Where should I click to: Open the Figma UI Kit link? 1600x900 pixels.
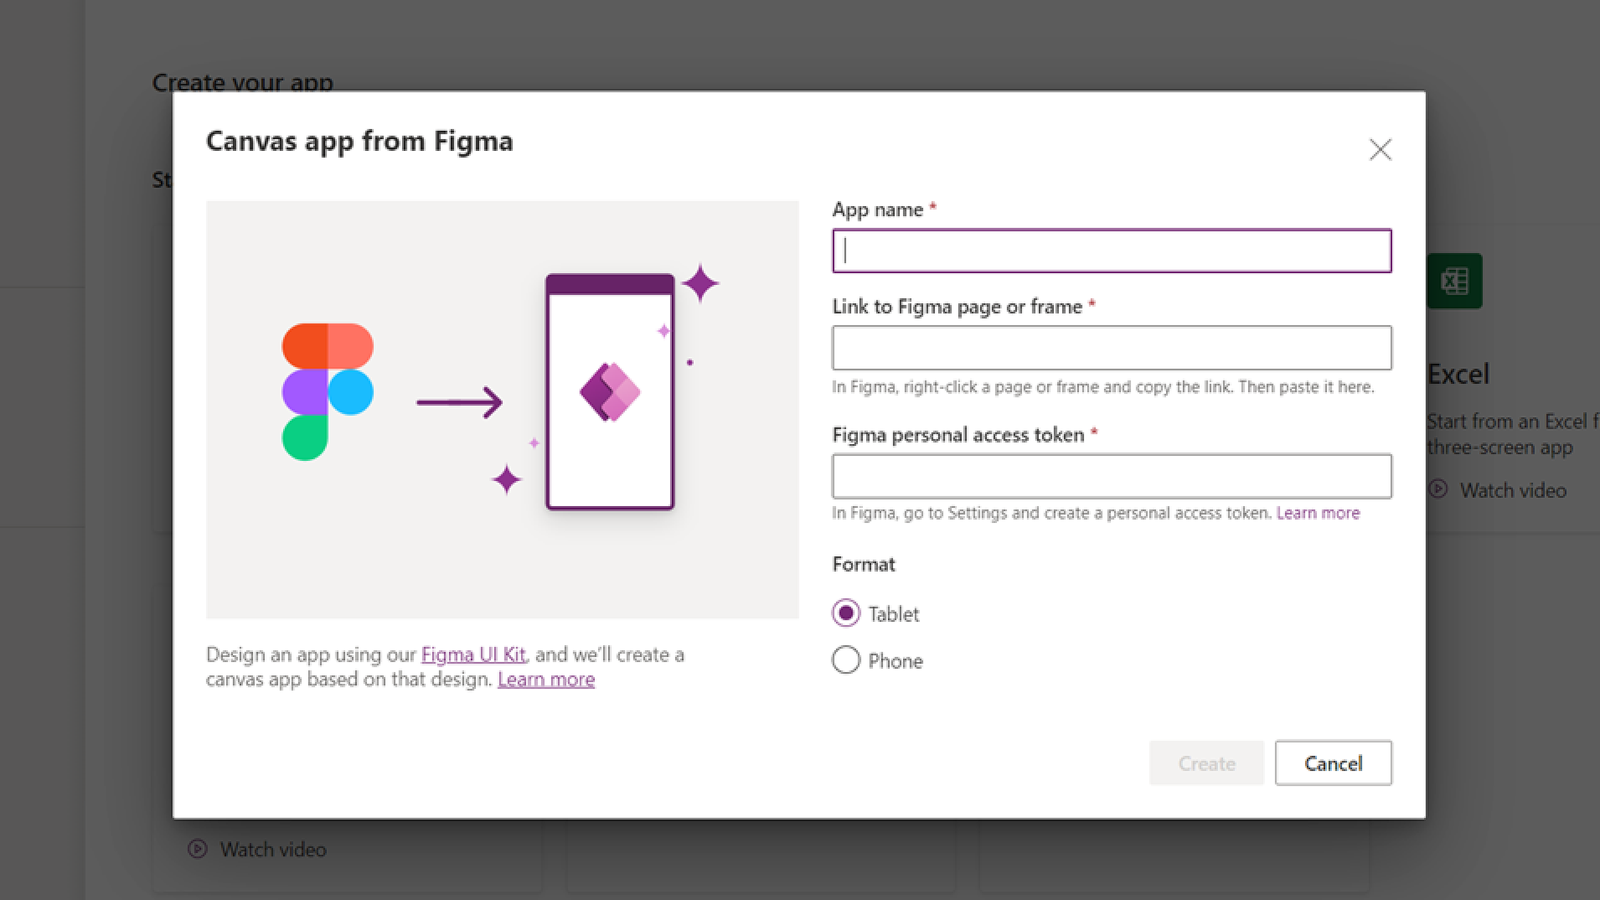(x=473, y=654)
